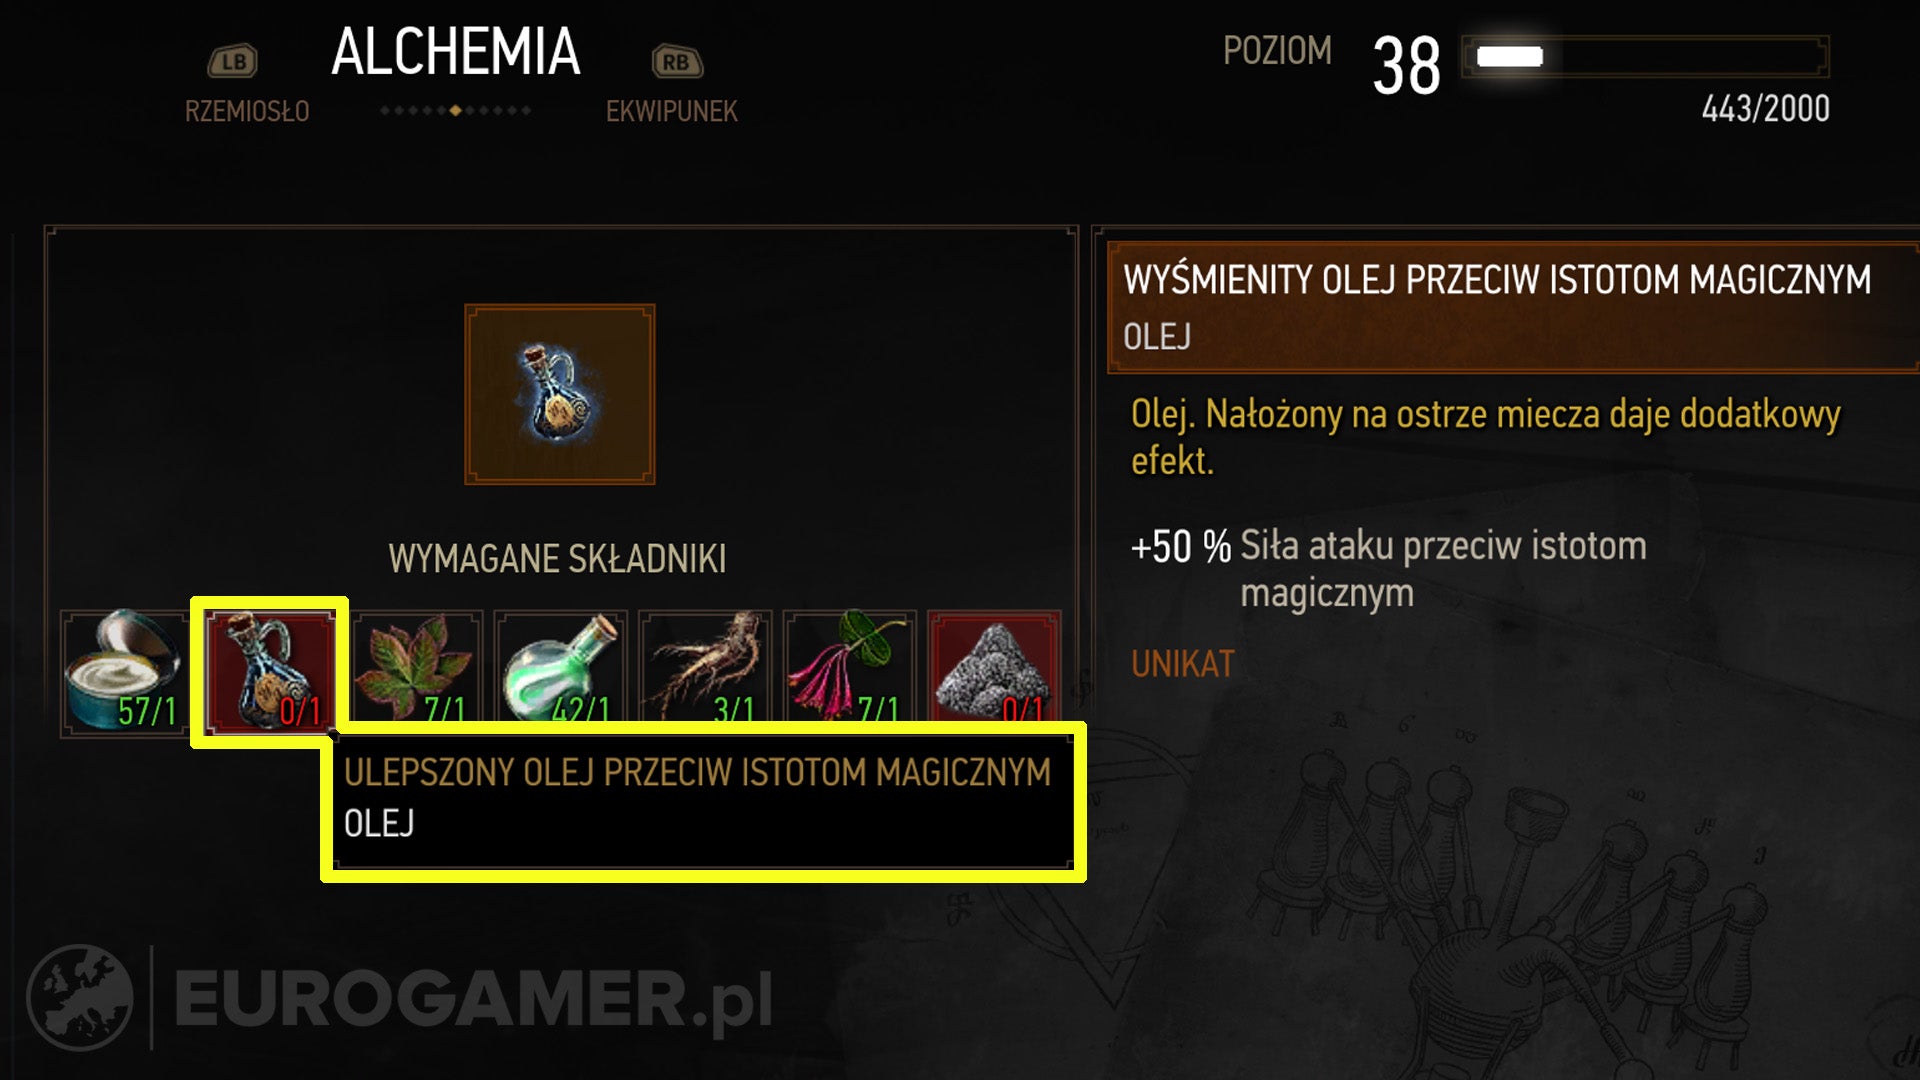
Task: Select the pink flower ingredient showing 7/1
Action: click(849, 666)
